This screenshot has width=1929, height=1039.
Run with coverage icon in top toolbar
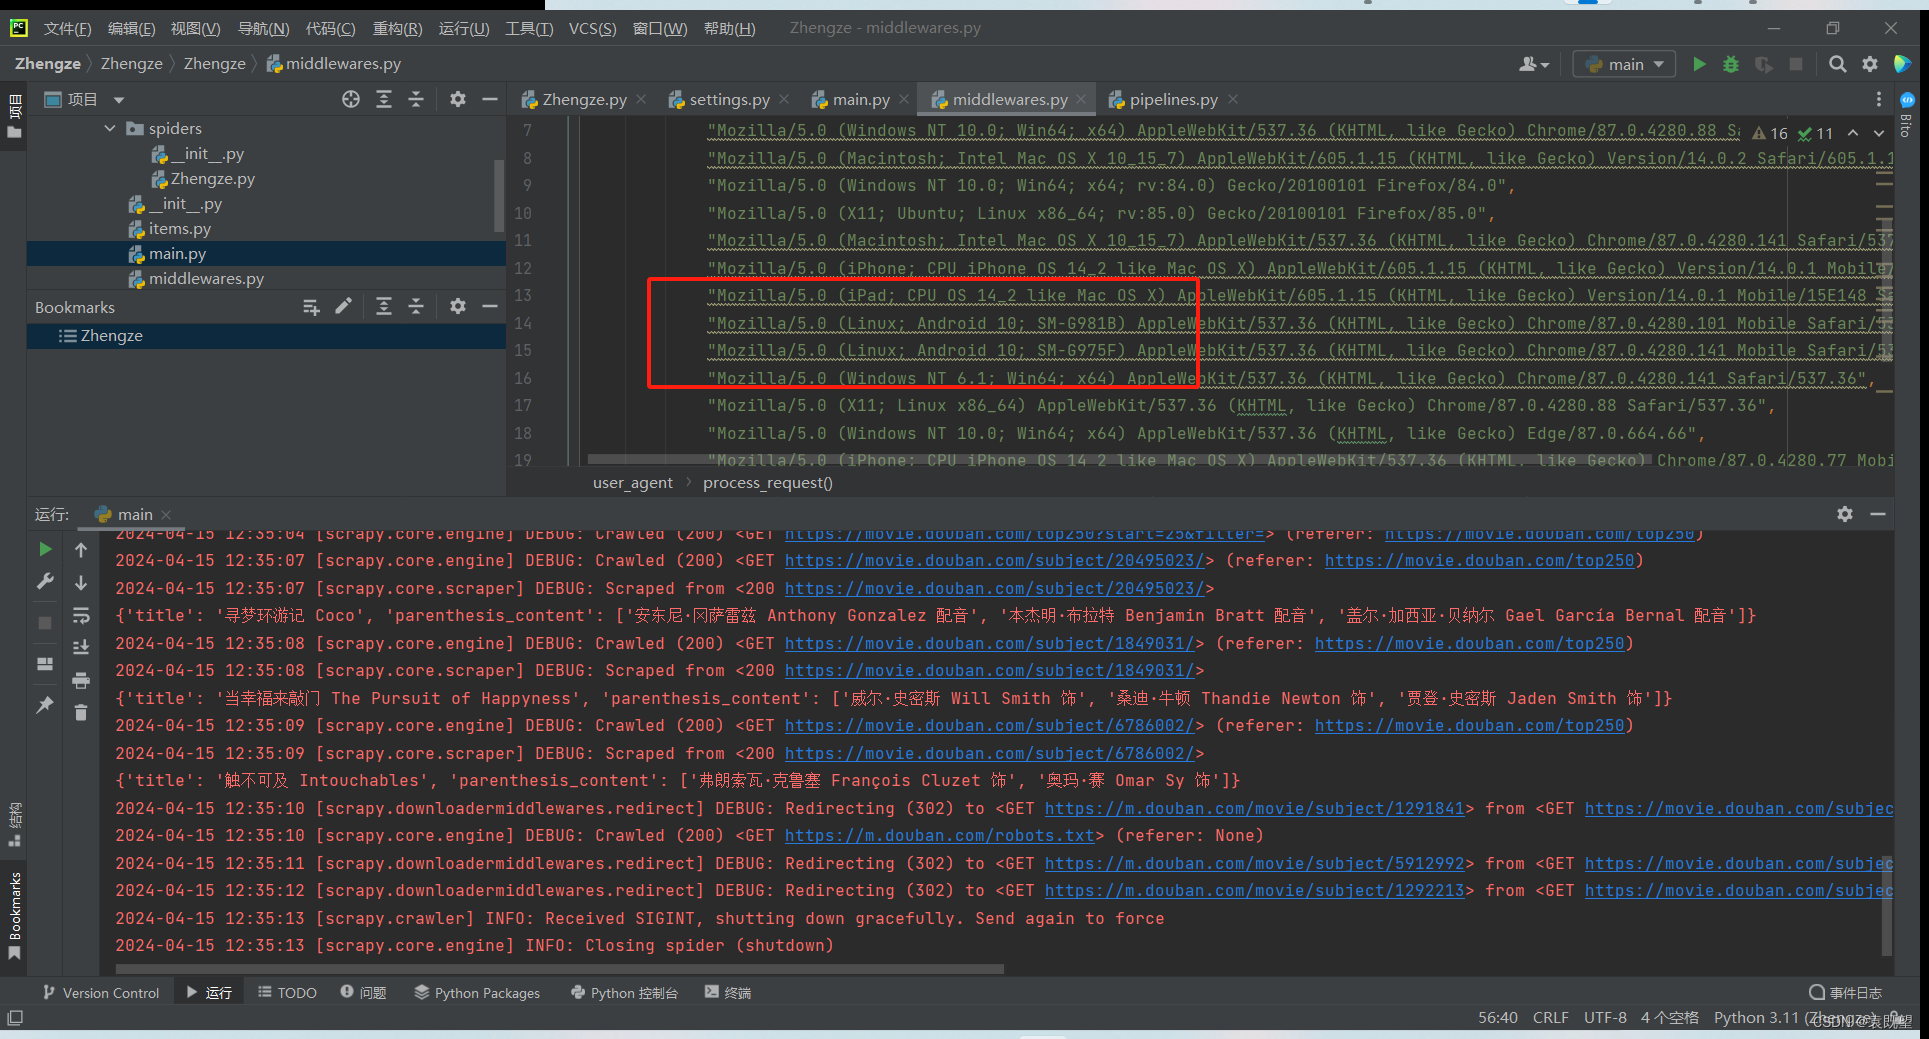coord(1764,64)
